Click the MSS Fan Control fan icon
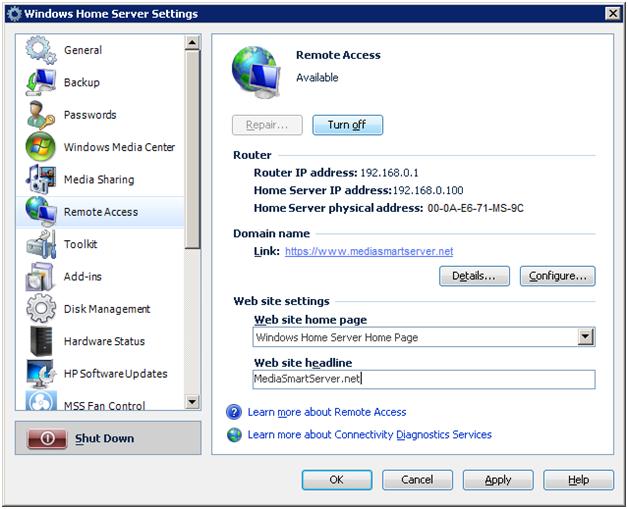 pos(40,401)
